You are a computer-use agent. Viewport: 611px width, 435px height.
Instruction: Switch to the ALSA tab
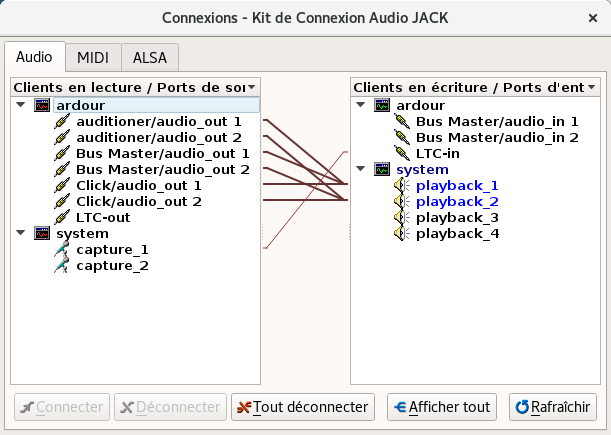(x=150, y=57)
